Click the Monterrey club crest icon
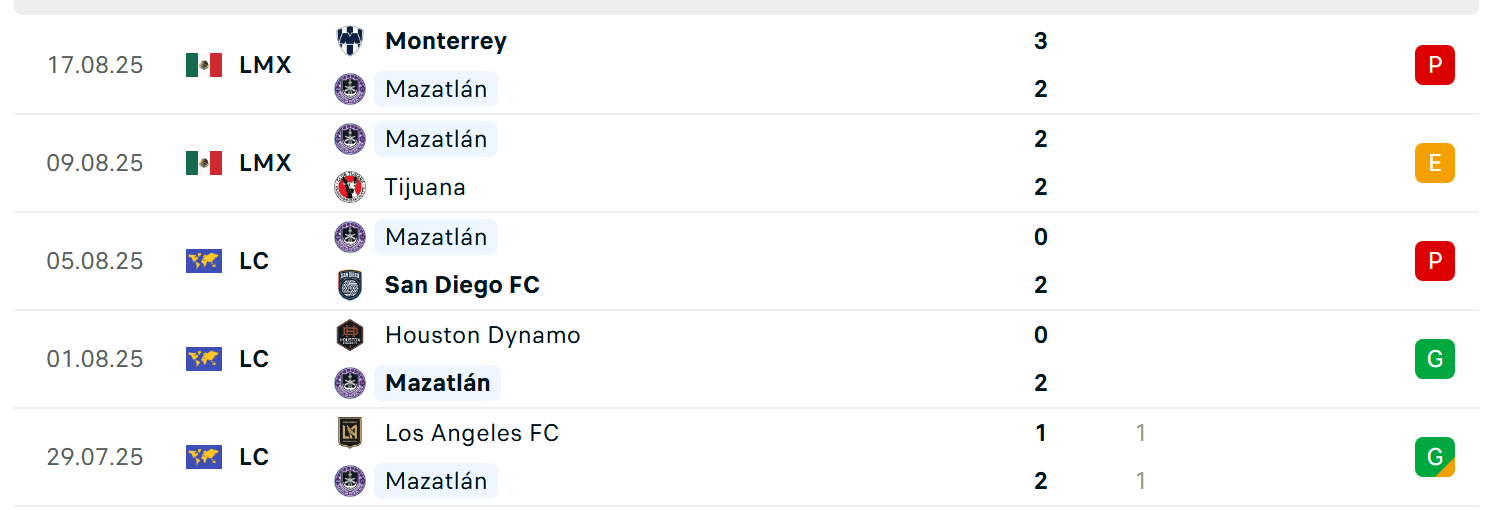 (x=350, y=41)
